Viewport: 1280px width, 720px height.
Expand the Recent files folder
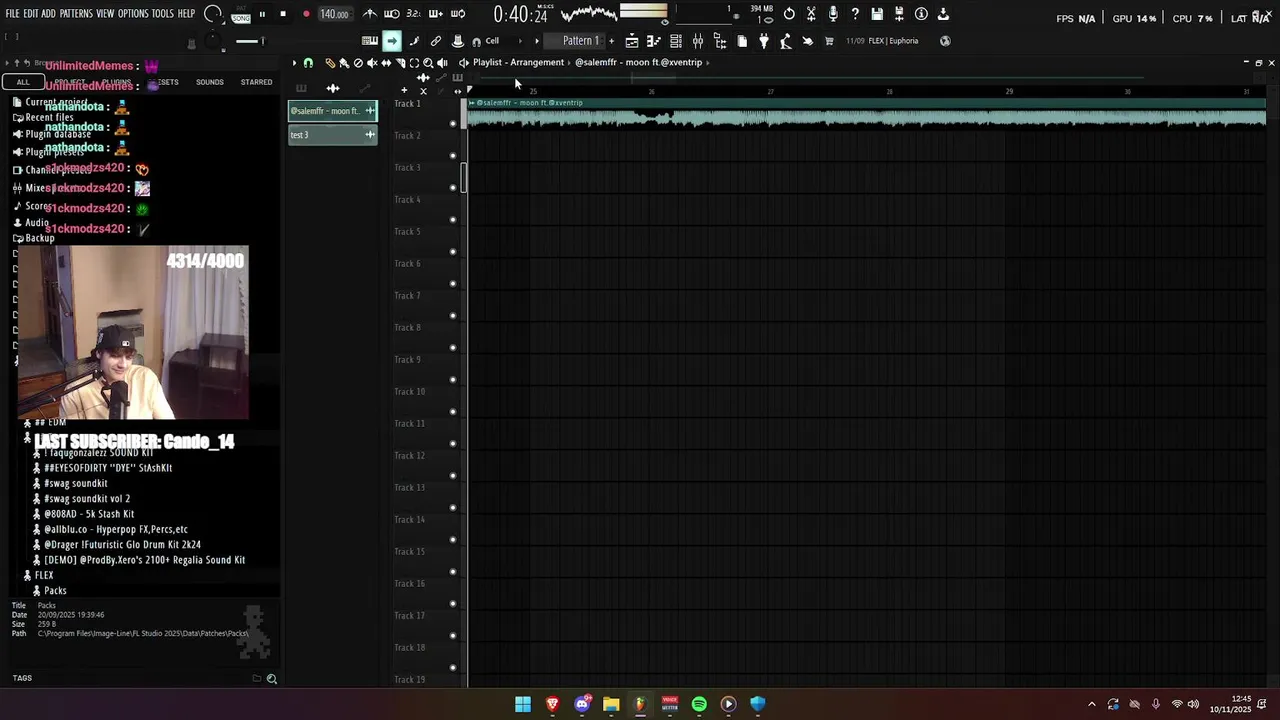pyautogui.click(x=49, y=118)
